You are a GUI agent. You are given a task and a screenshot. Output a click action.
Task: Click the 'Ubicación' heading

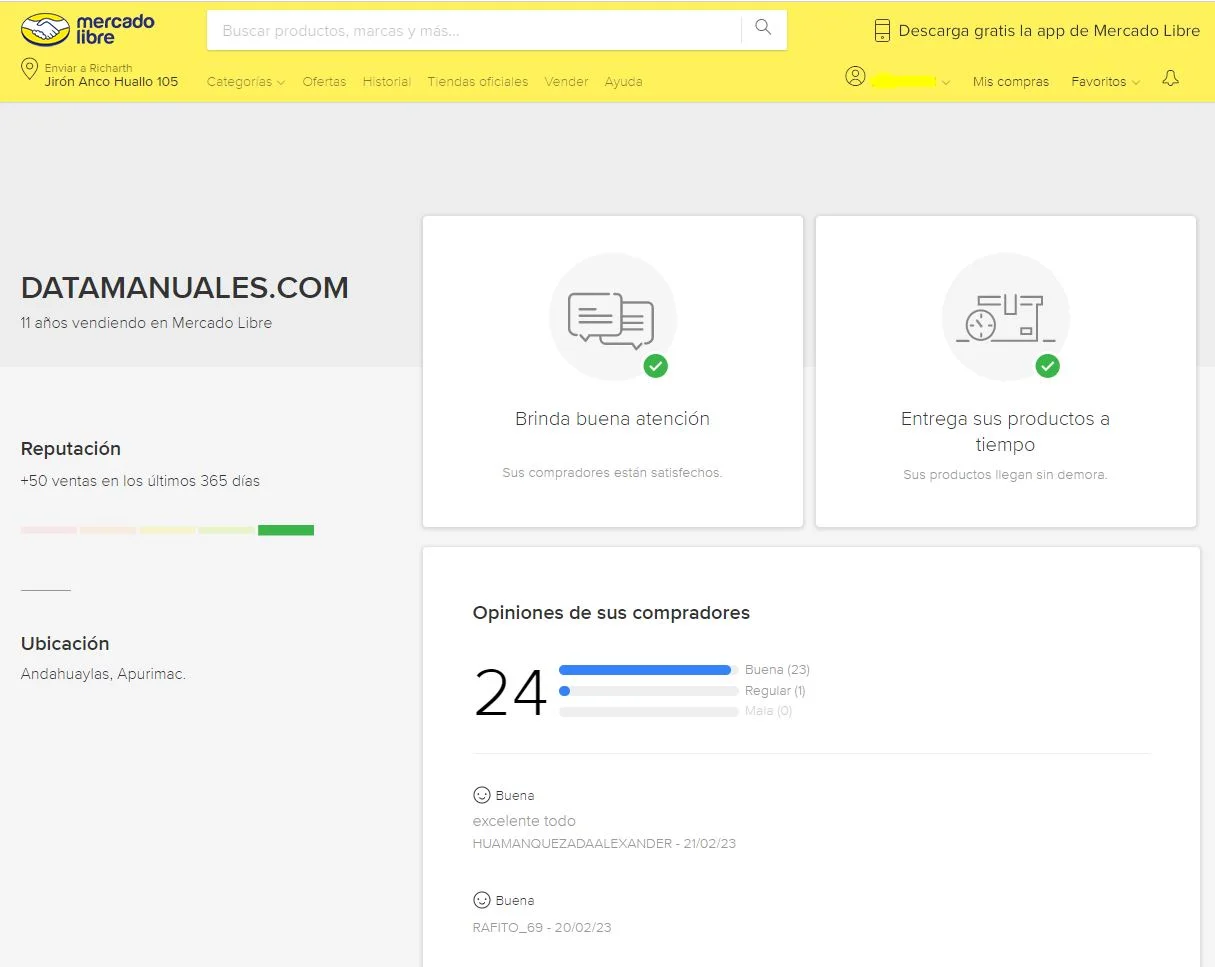(x=65, y=644)
